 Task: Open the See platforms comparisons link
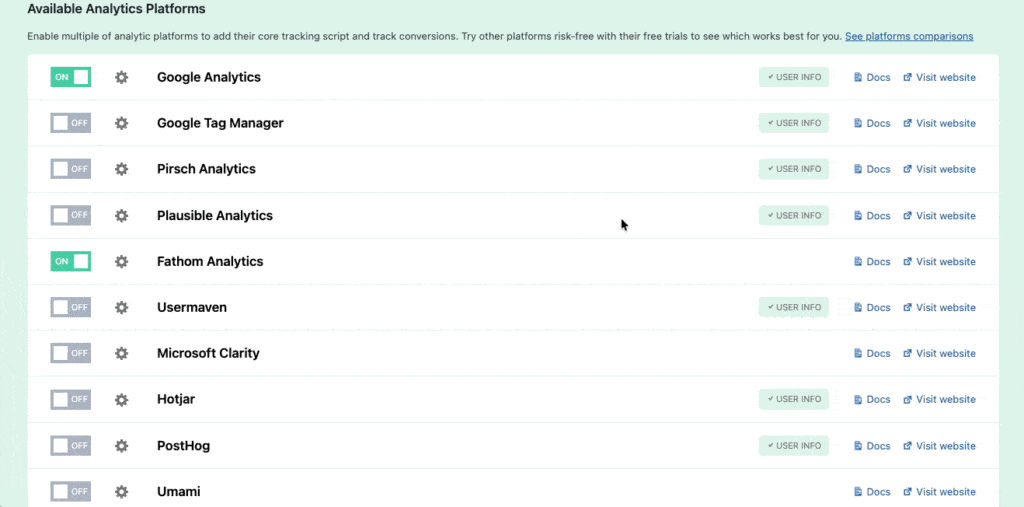[909, 36]
